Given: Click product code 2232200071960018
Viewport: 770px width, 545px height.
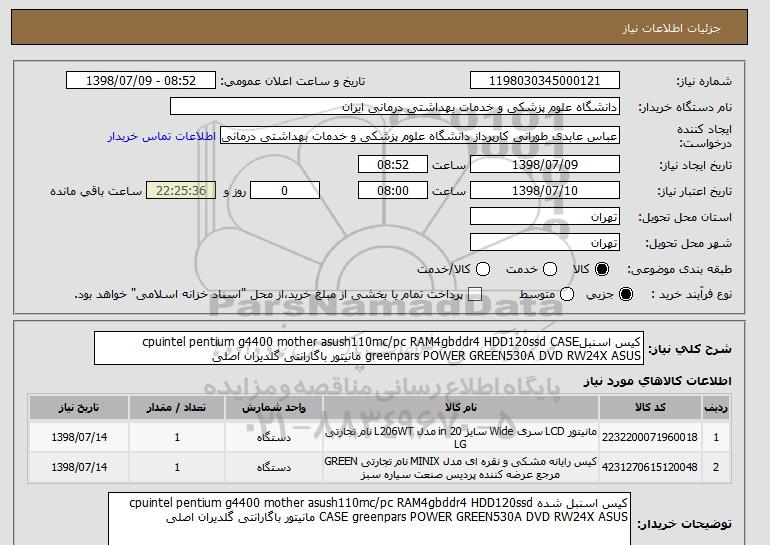Looking at the screenshot, I should pyautogui.click(x=650, y=437).
